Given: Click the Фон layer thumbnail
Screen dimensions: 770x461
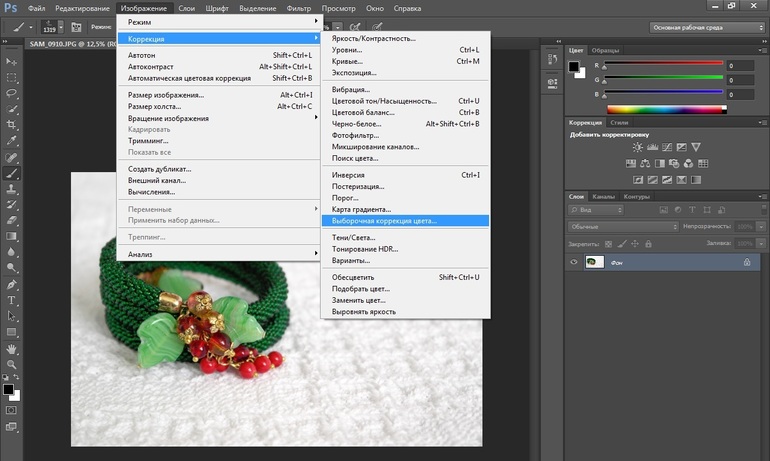Looking at the screenshot, I should coord(593,262).
